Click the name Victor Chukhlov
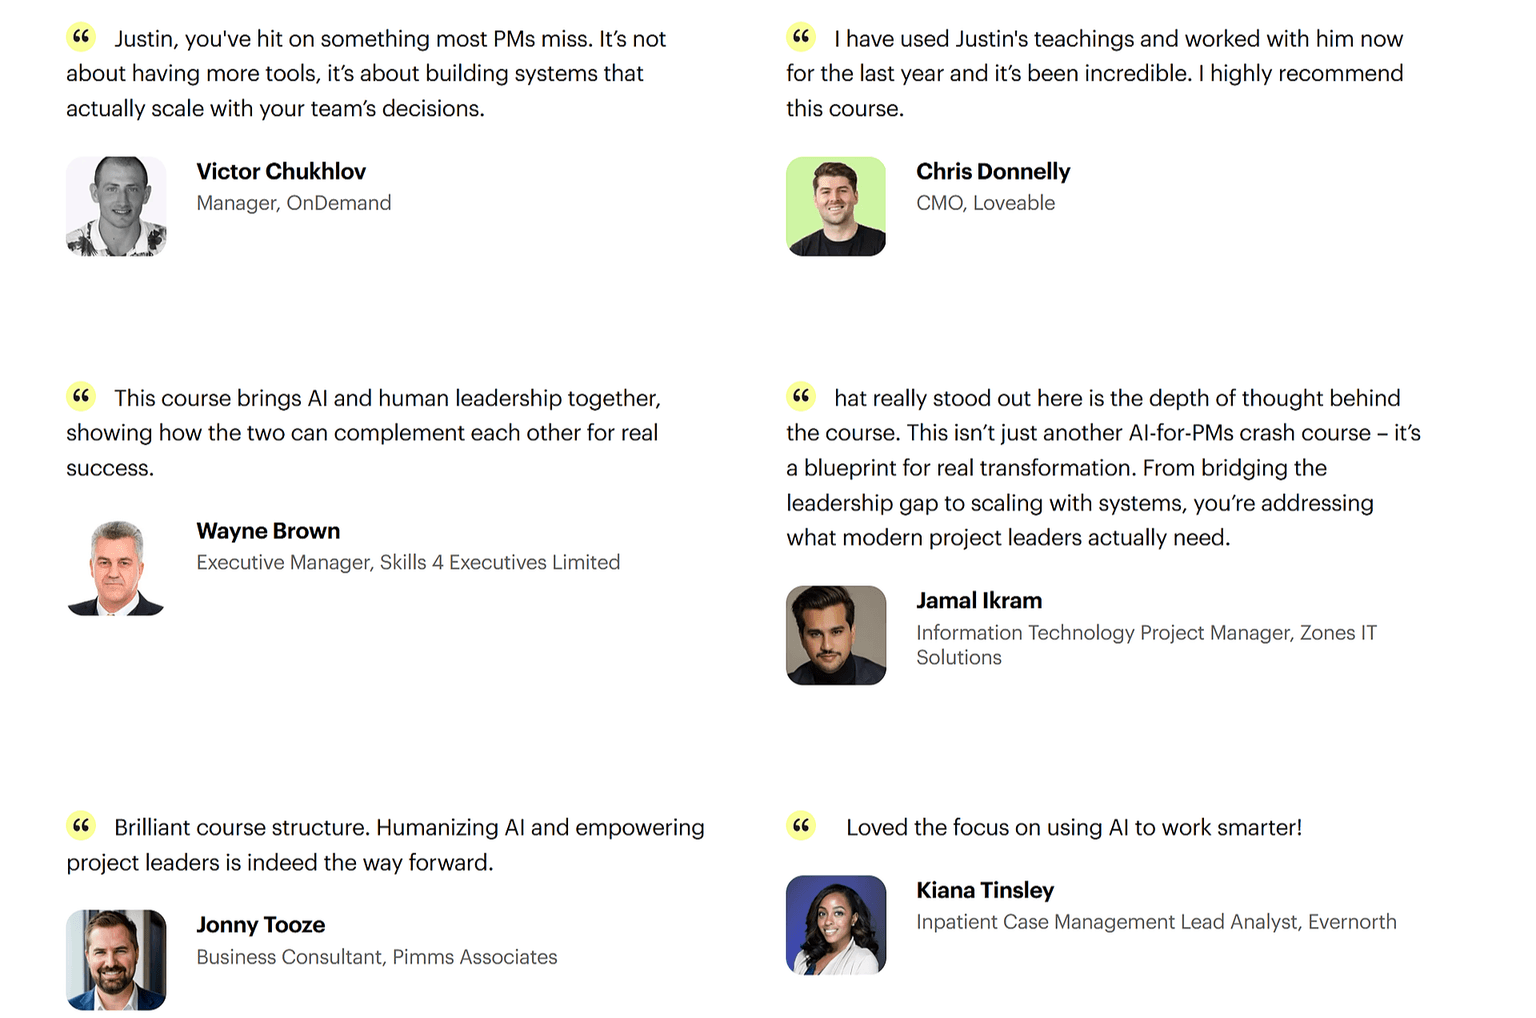Screen dimensions: 1536x1018 pos(281,172)
